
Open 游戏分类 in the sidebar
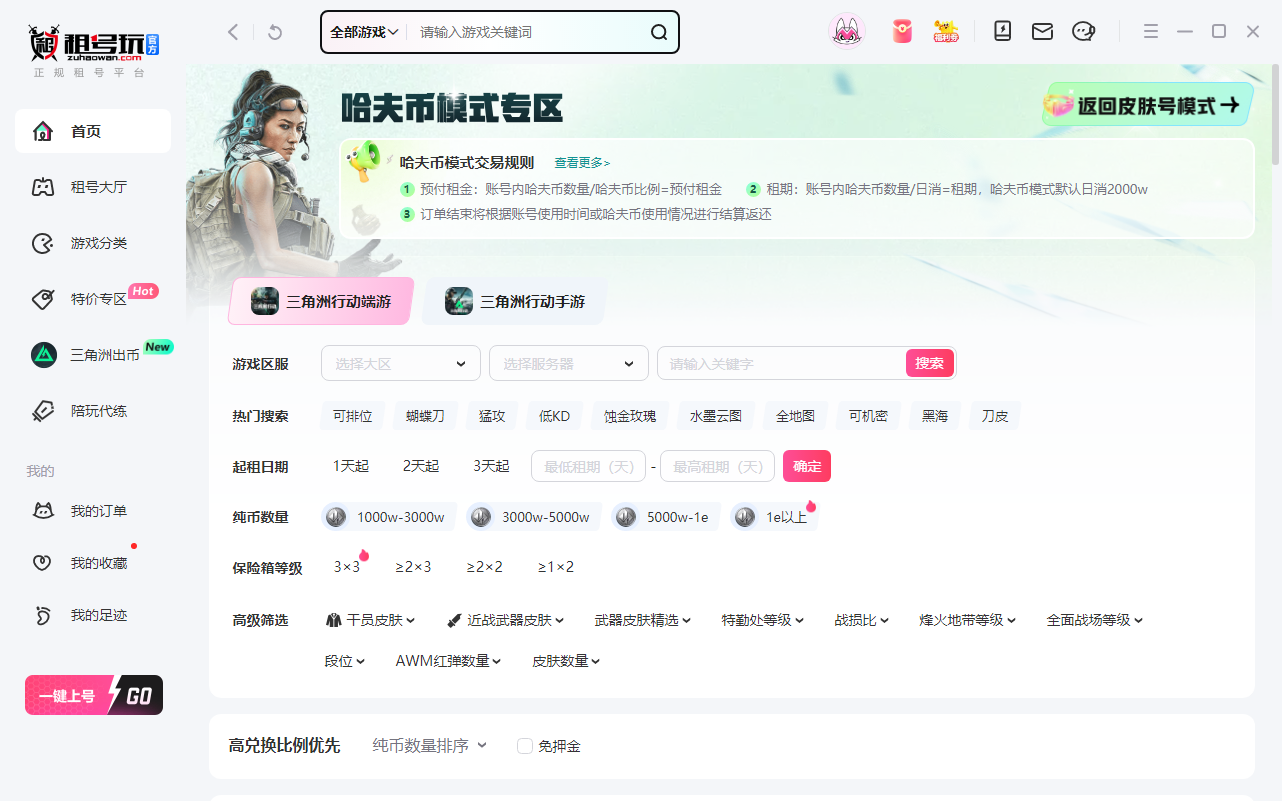[93, 243]
